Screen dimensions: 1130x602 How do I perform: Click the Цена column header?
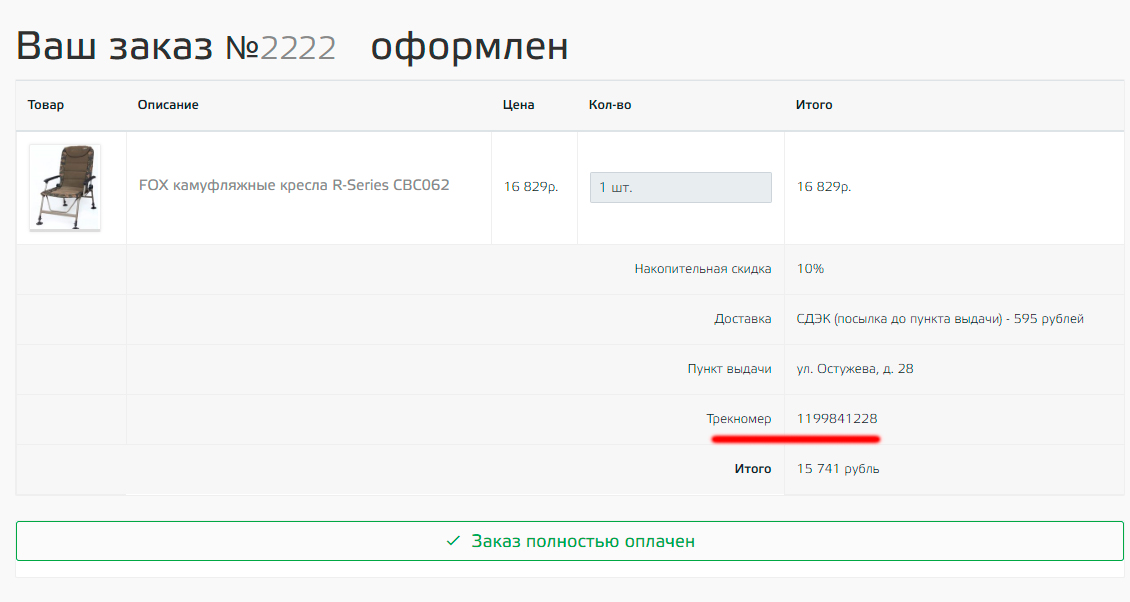pos(518,105)
